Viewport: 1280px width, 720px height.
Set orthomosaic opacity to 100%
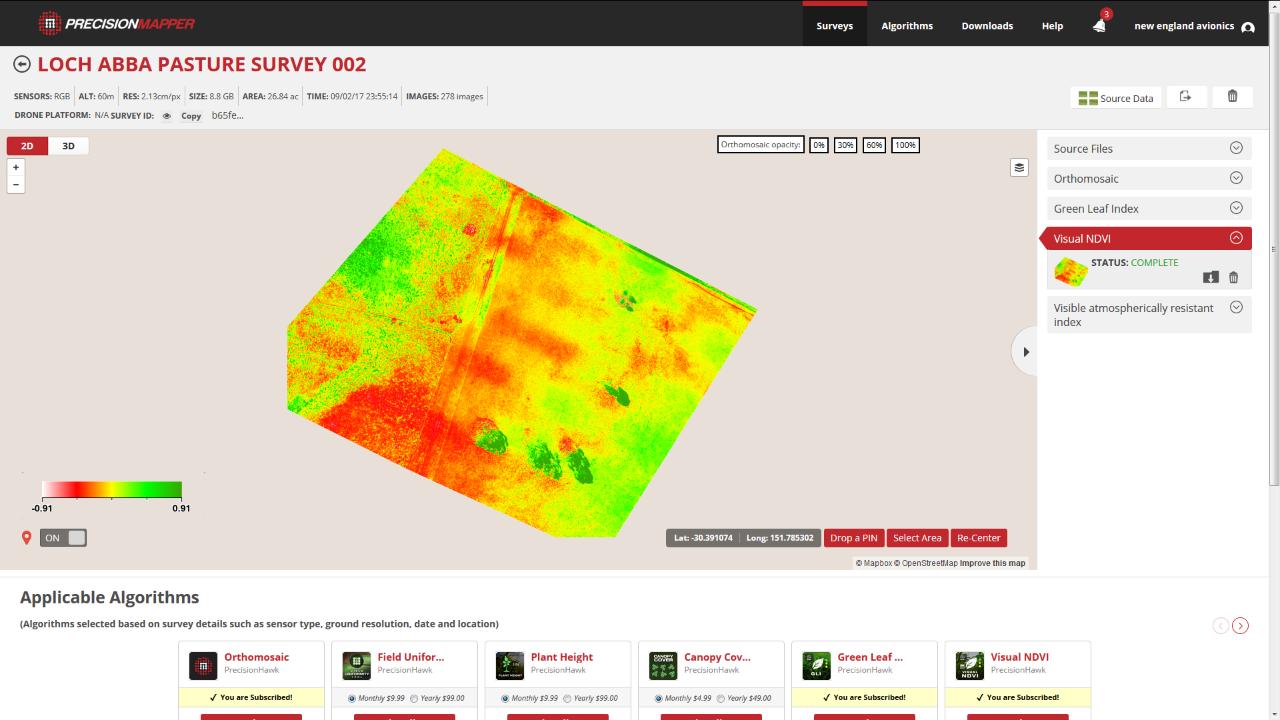pos(905,145)
